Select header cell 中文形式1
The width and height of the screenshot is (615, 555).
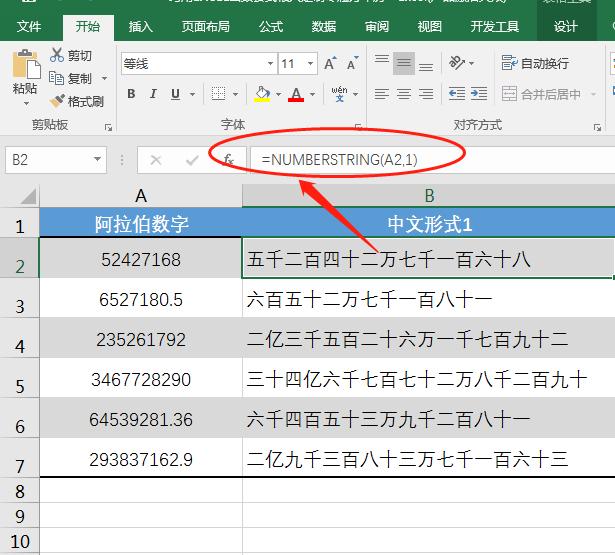pos(429,224)
